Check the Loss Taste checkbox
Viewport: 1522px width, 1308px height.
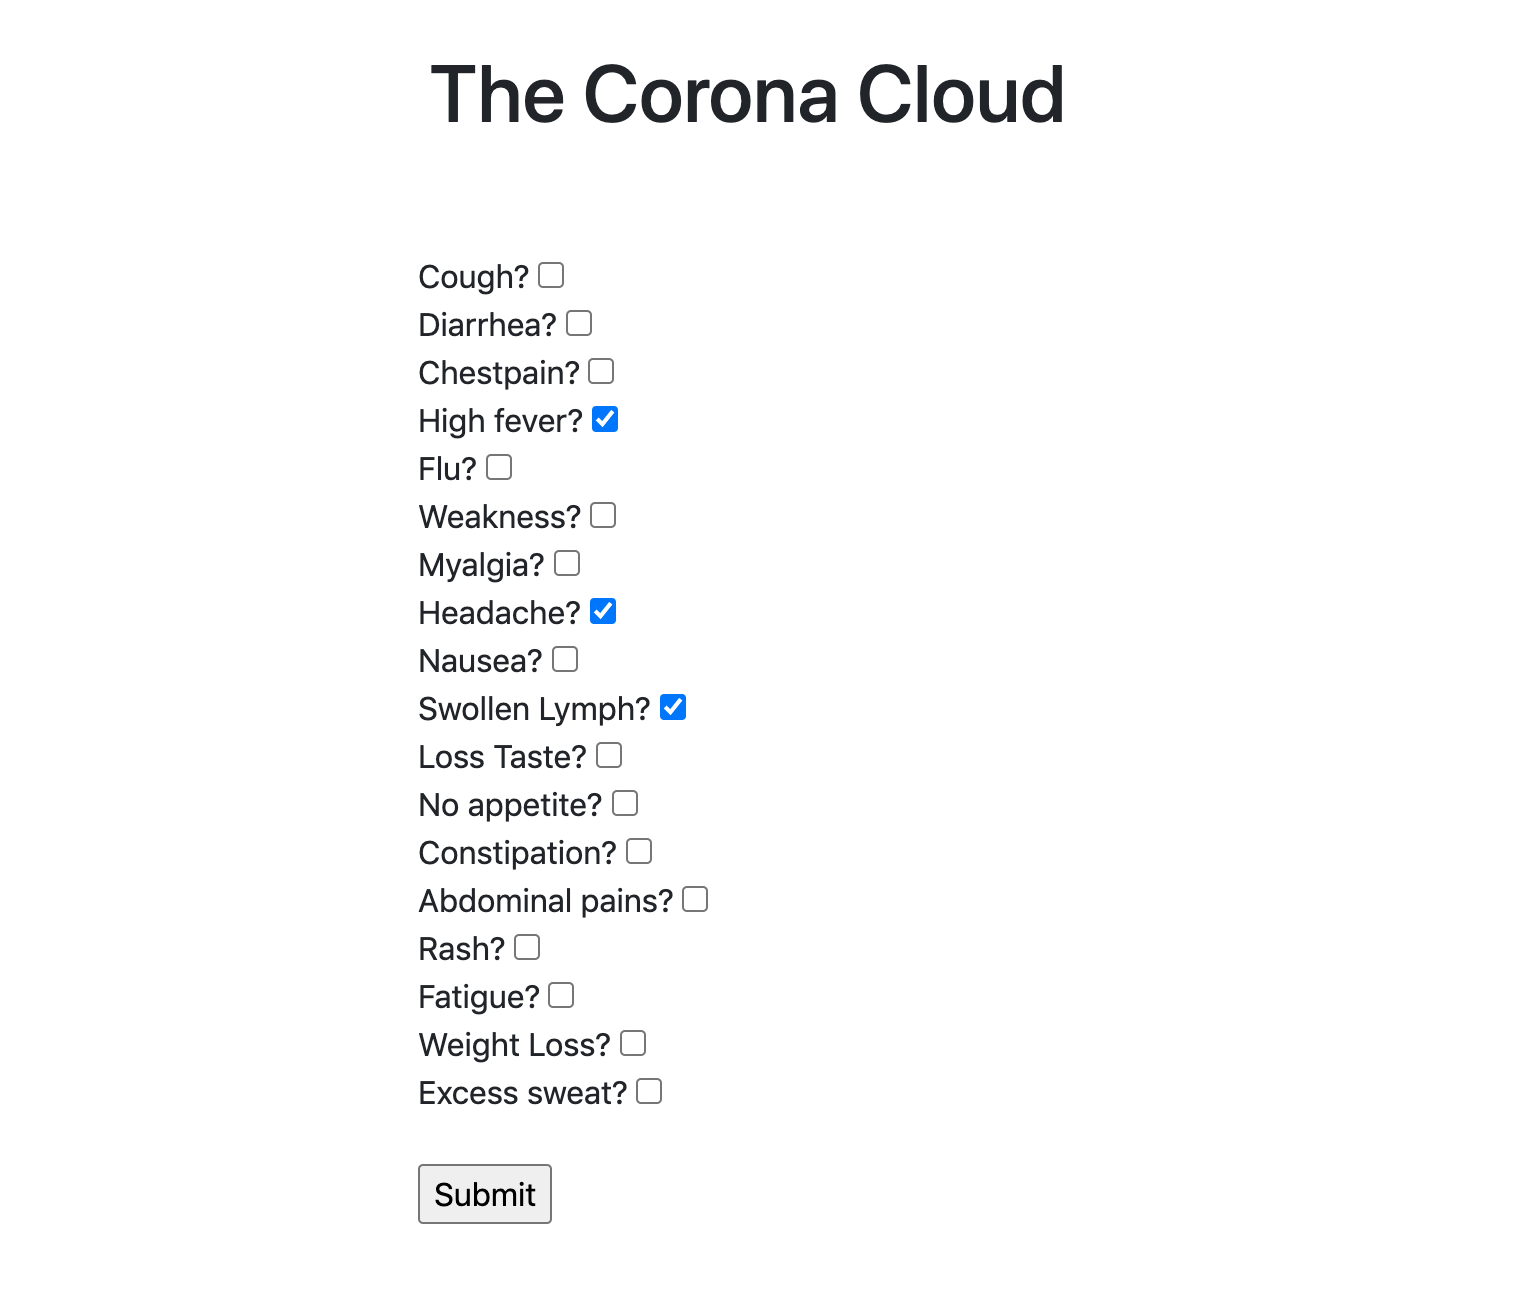[609, 755]
